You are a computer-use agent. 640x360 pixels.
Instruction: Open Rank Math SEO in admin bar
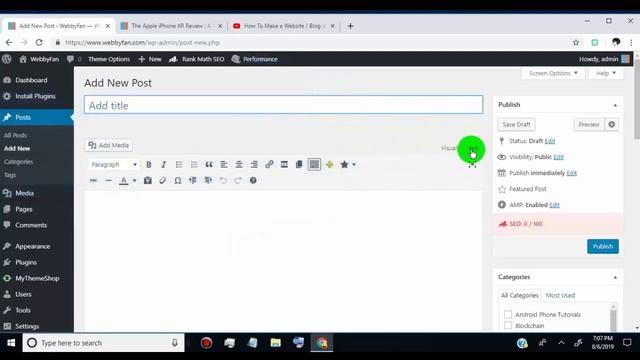tap(197, 59)
